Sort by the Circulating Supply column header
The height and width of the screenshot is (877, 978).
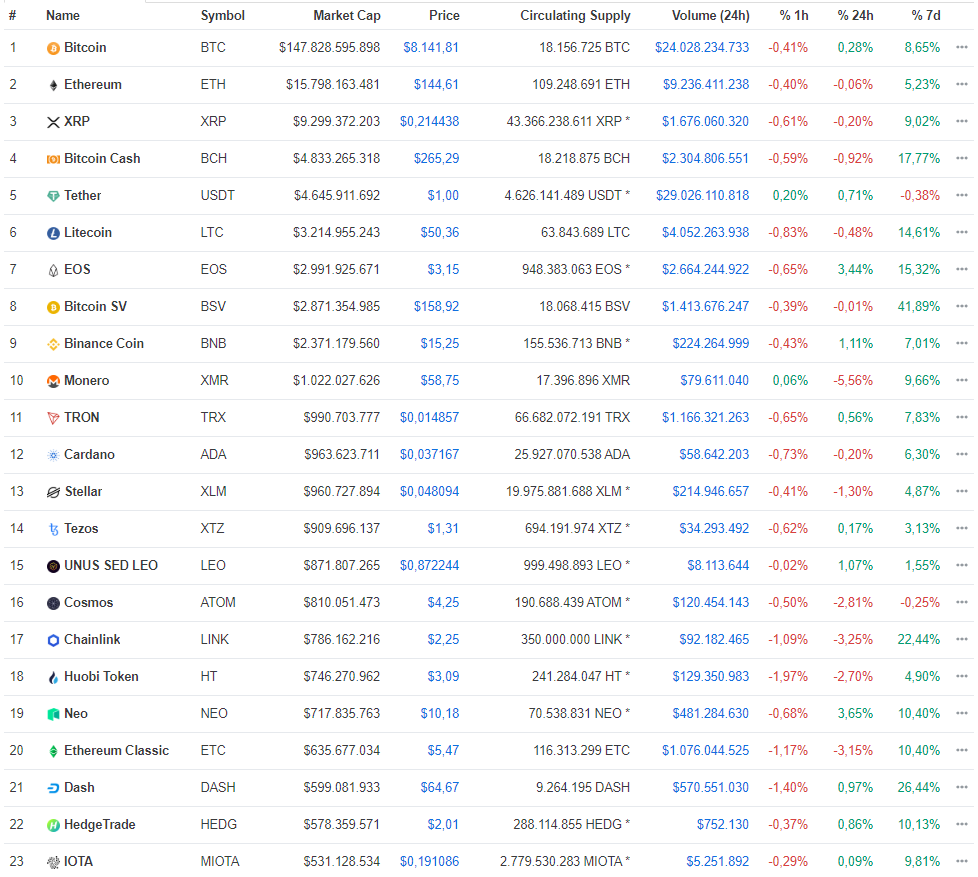(x=575, y=16)
